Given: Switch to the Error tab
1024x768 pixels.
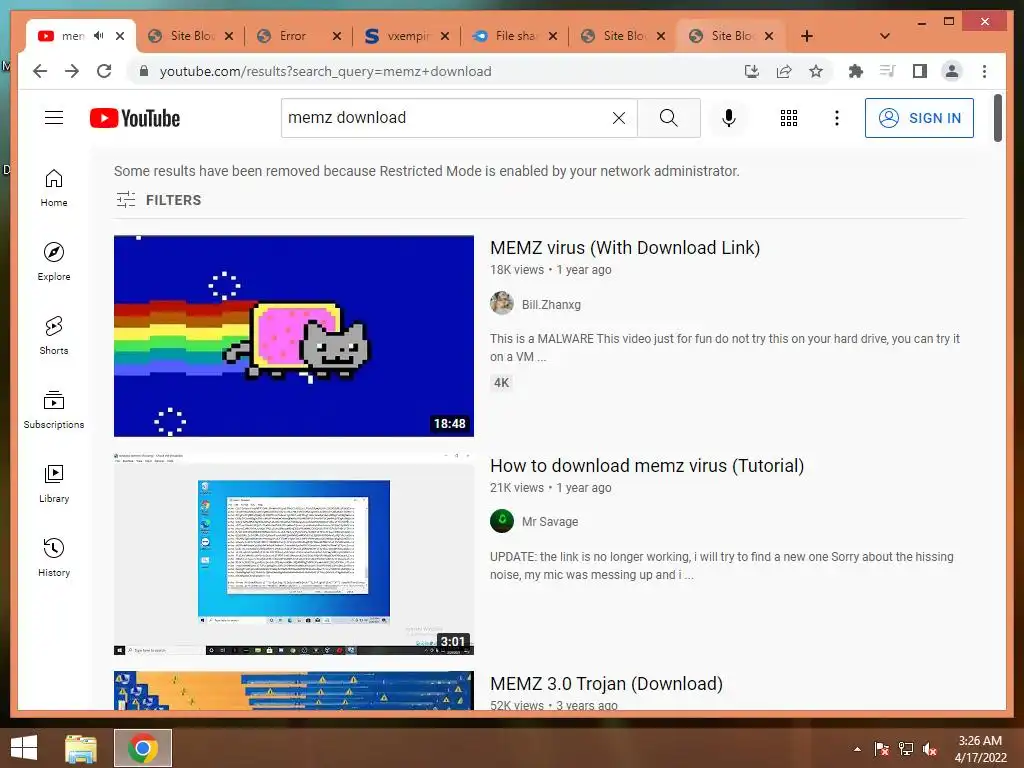Looking at the screenshot, I should 292,36.
